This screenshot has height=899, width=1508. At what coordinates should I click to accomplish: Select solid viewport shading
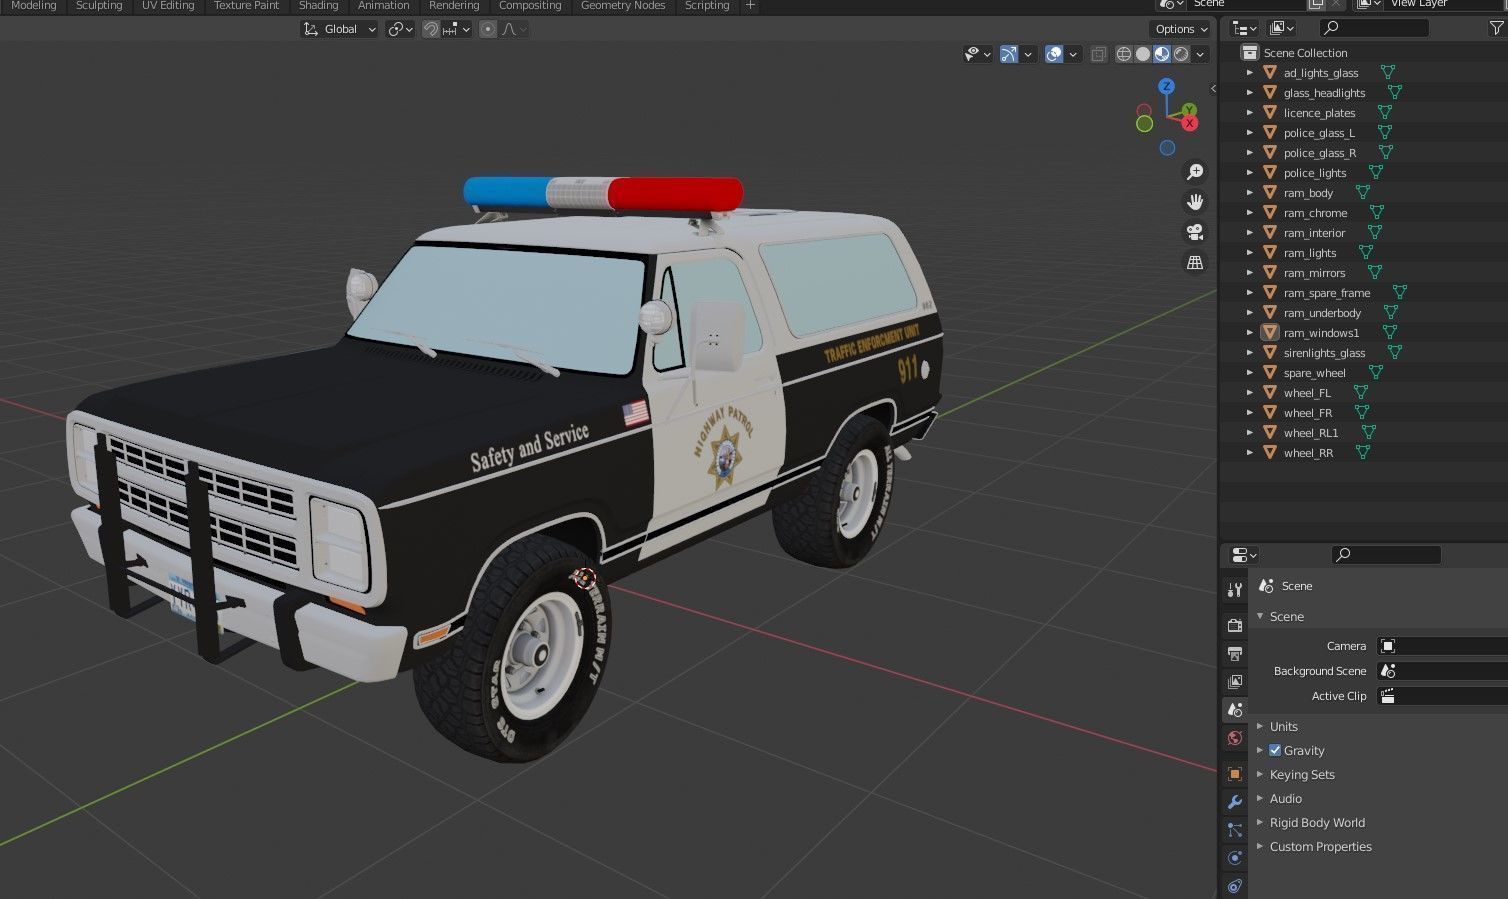tap(1143, 54)
